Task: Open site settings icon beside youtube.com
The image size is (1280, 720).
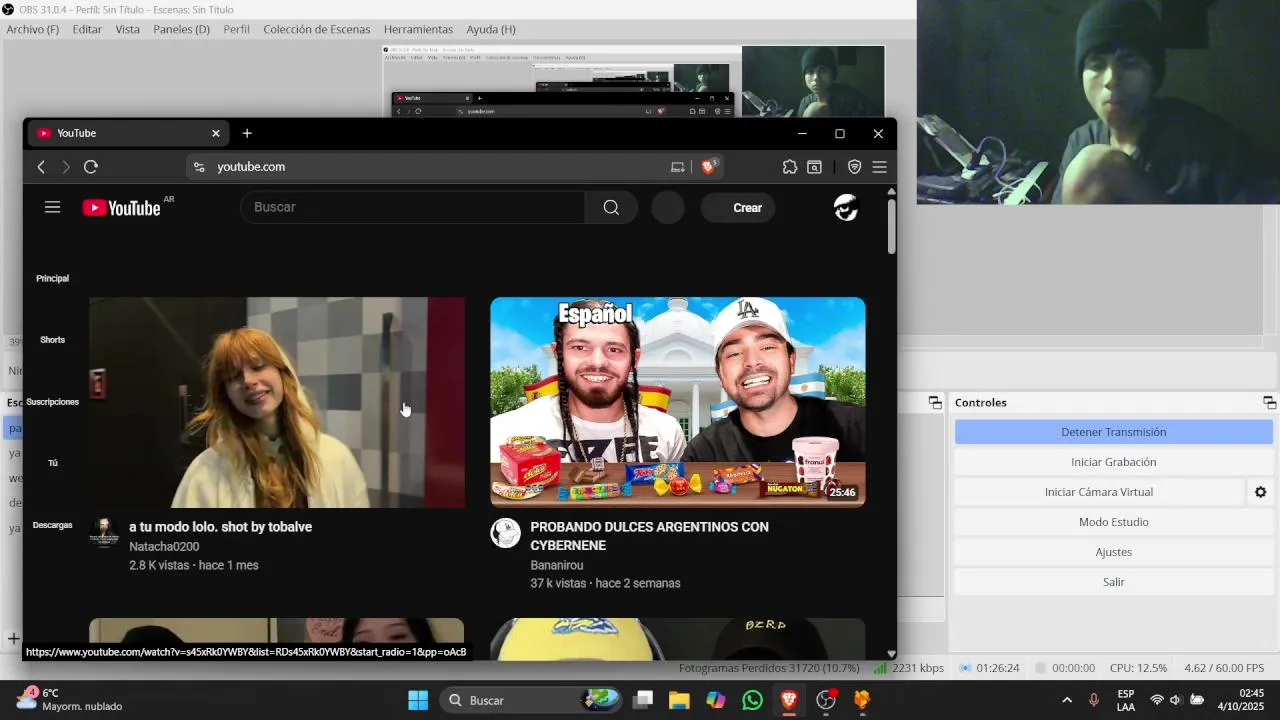Action: 199,167
